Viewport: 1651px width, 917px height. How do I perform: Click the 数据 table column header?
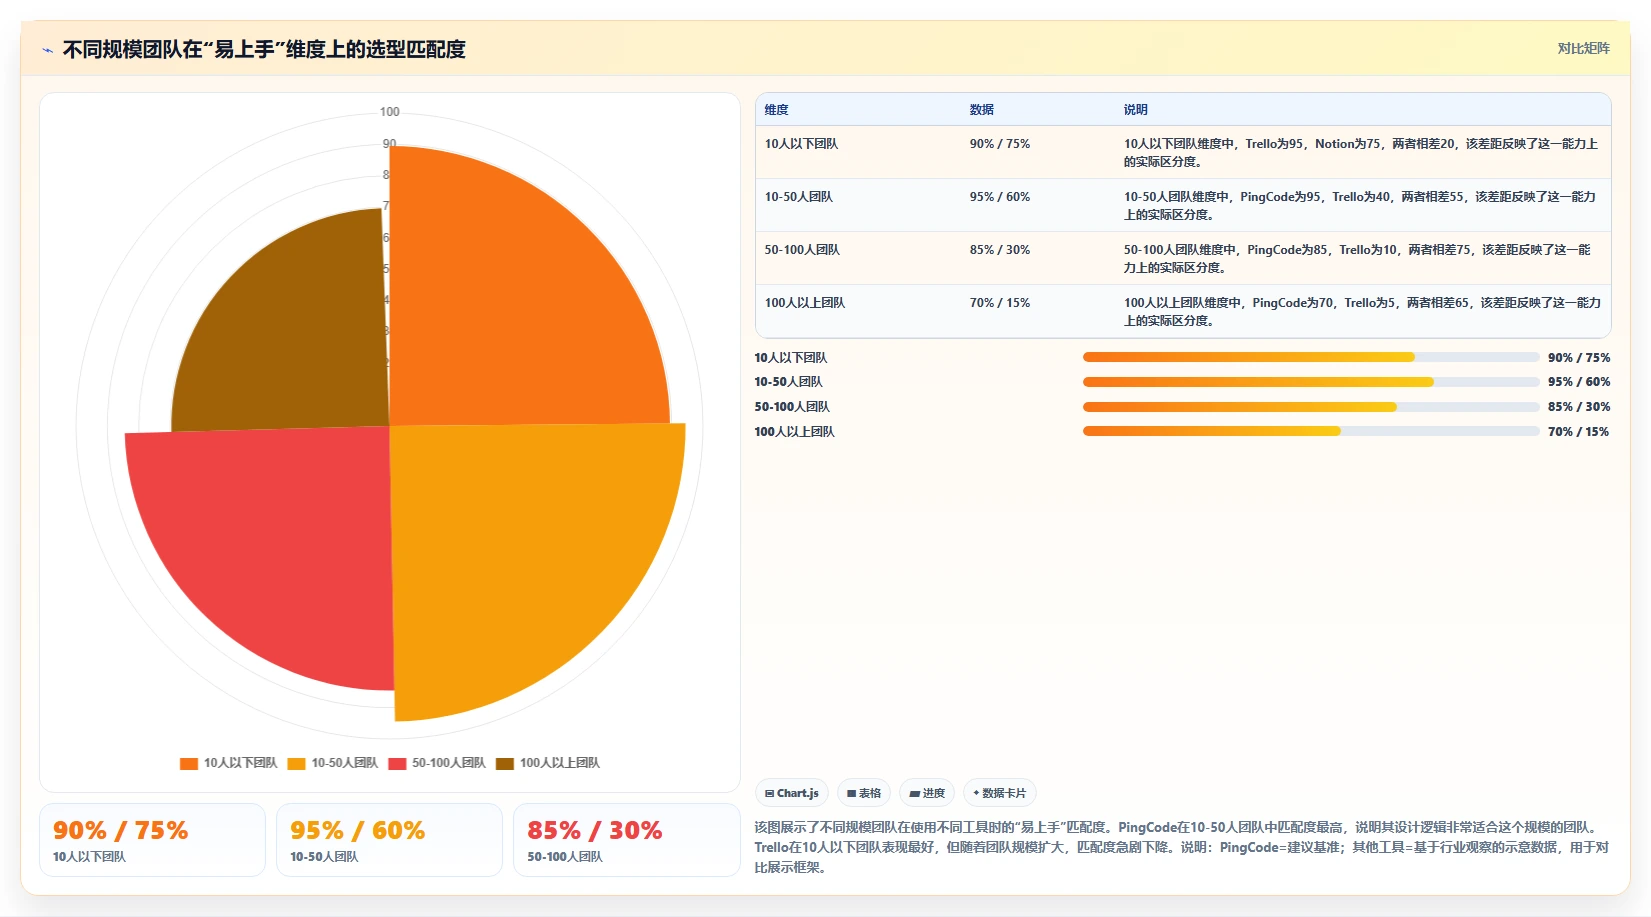pyautogui.click(x=981, y=110)
